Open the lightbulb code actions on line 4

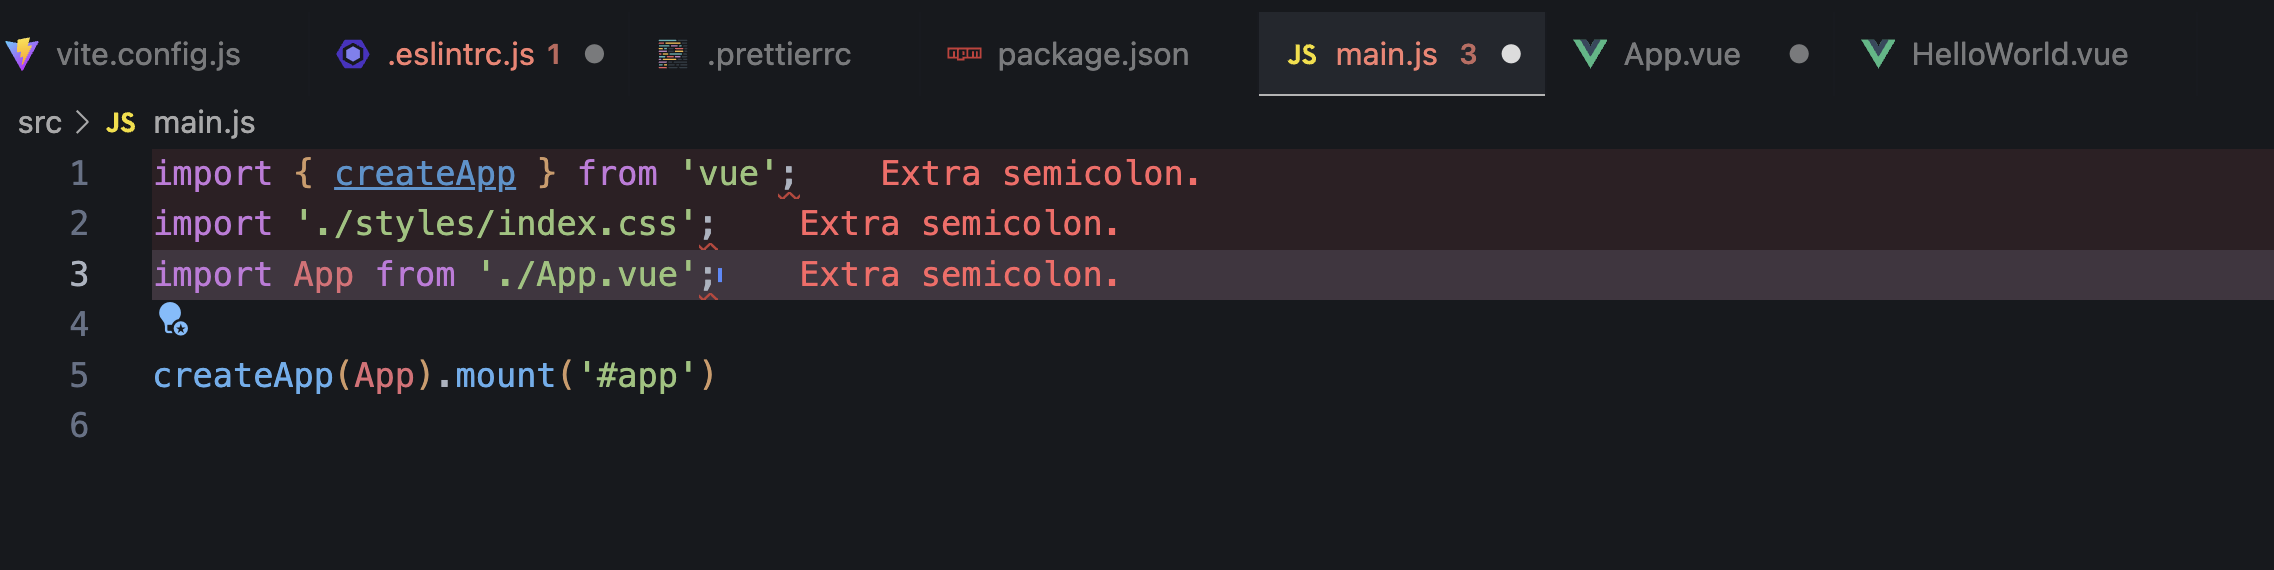point(173,319)
